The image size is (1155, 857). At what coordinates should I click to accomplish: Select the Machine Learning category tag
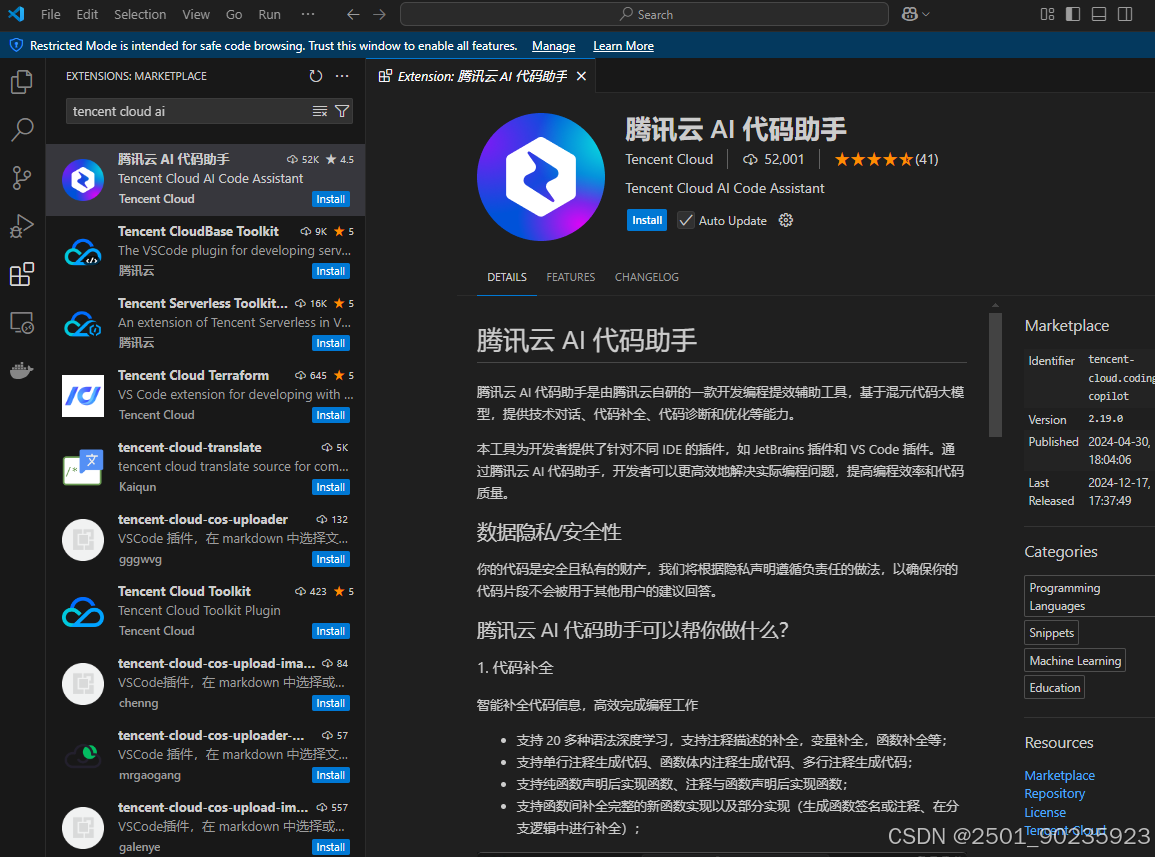click(1075, 661)
